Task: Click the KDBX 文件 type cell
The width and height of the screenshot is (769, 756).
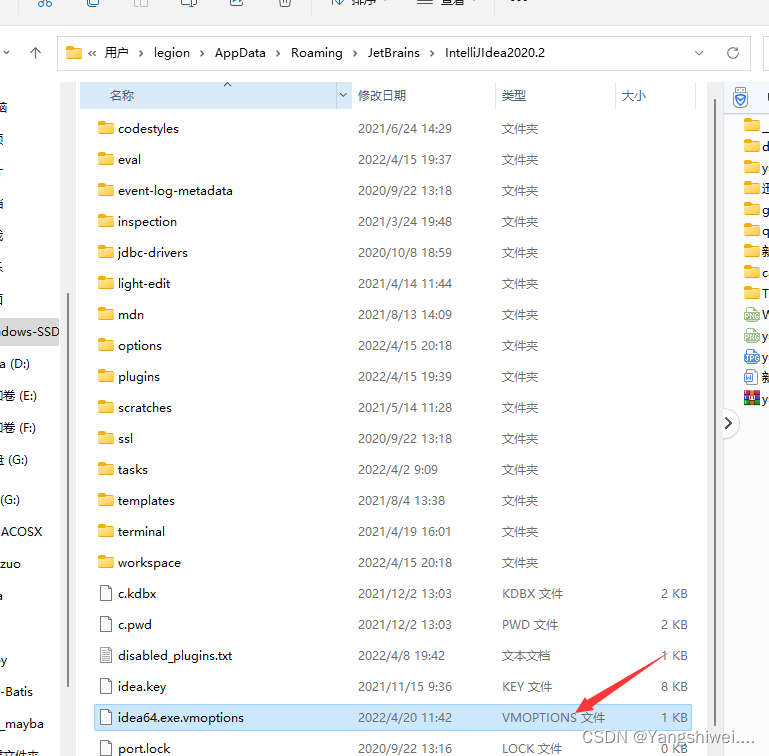Action: [x=532, y=593]
